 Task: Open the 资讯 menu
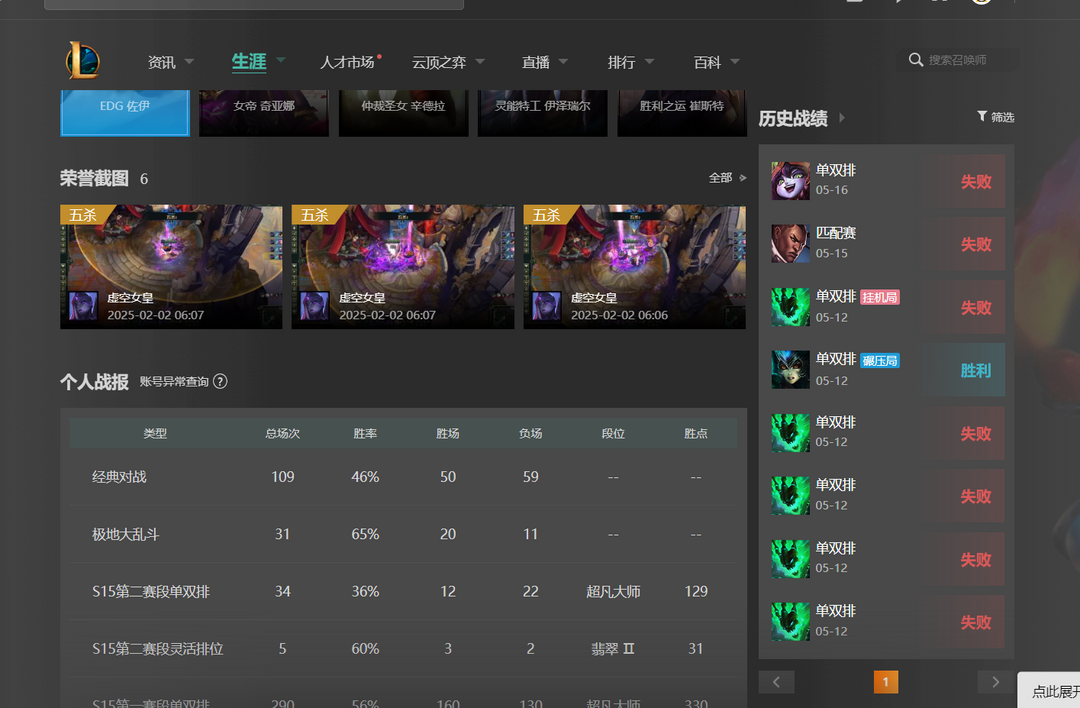point(162,62)
